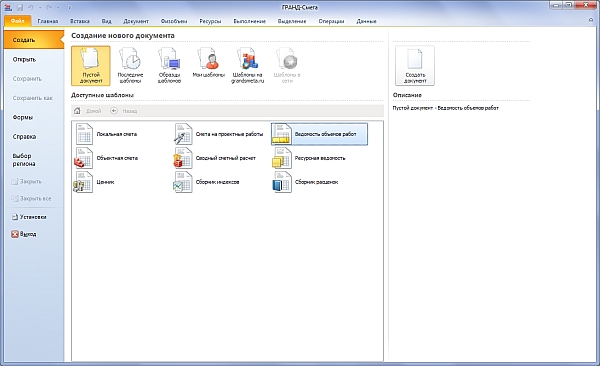Viewport: 600px width, 366px height.
Task: Switch to the Главная ribbon tab
Action: coord(48,21)
